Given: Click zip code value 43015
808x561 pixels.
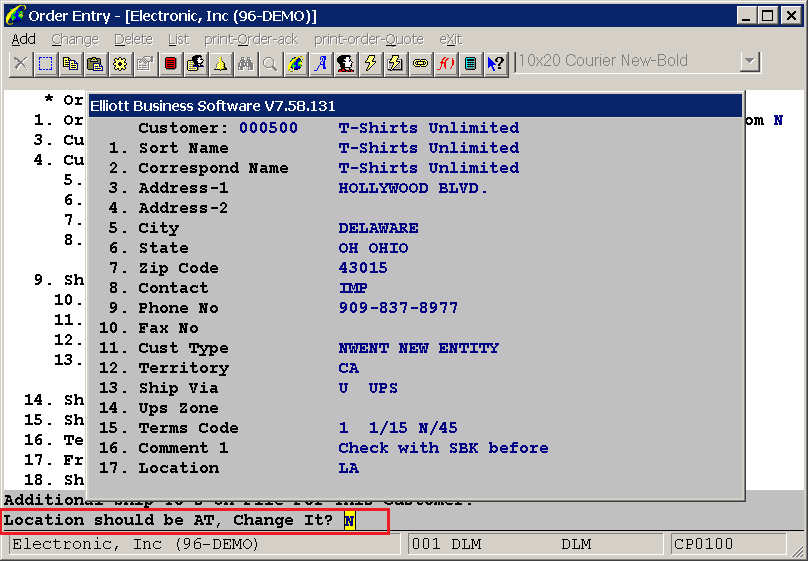Looking at the screenshot, I should click(363, 268).
